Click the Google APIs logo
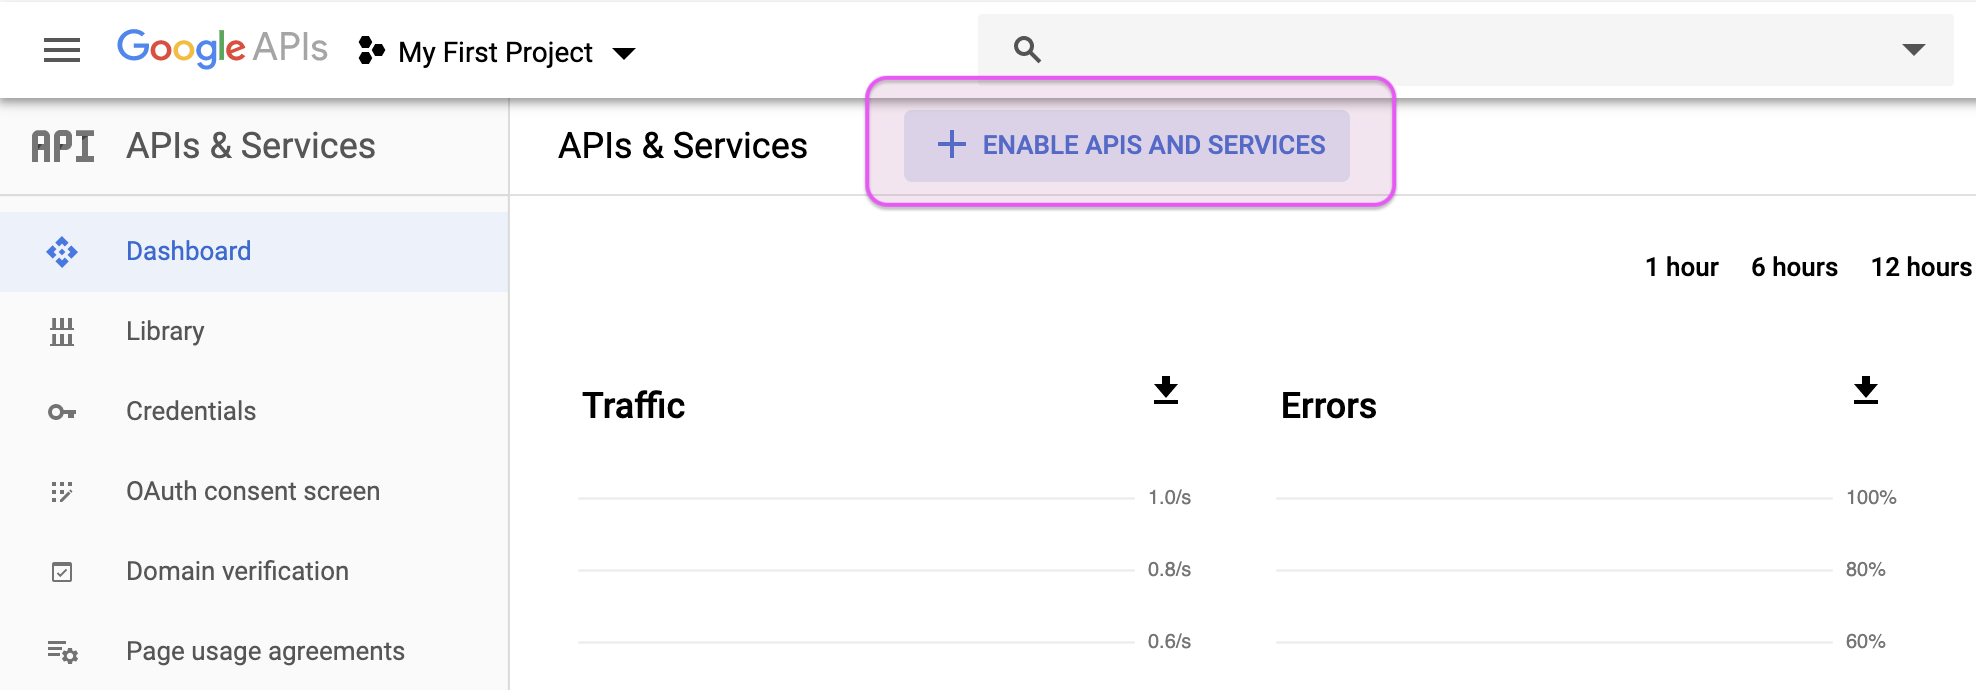The width and height of the screenshot is (1976, 690). pyautogui.click(x=222, y=48)
